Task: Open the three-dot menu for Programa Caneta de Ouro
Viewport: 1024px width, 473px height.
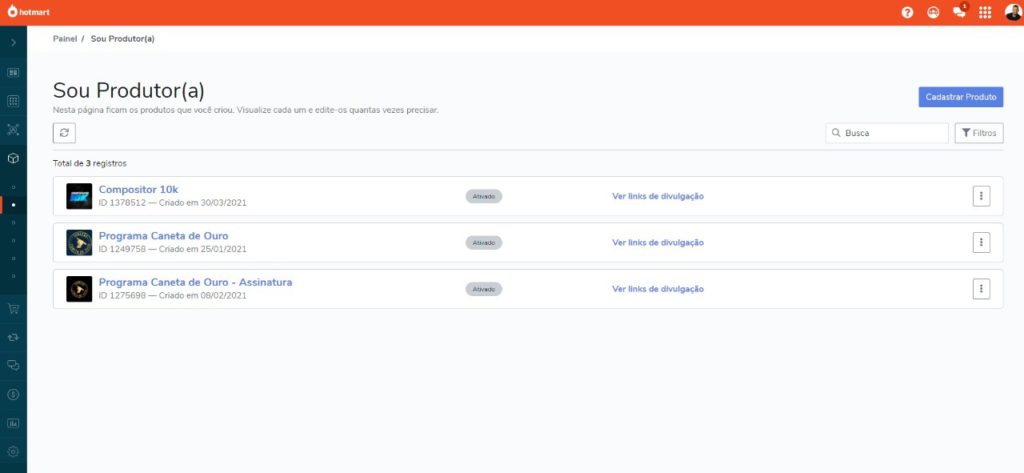Action: tap(981, 242)
